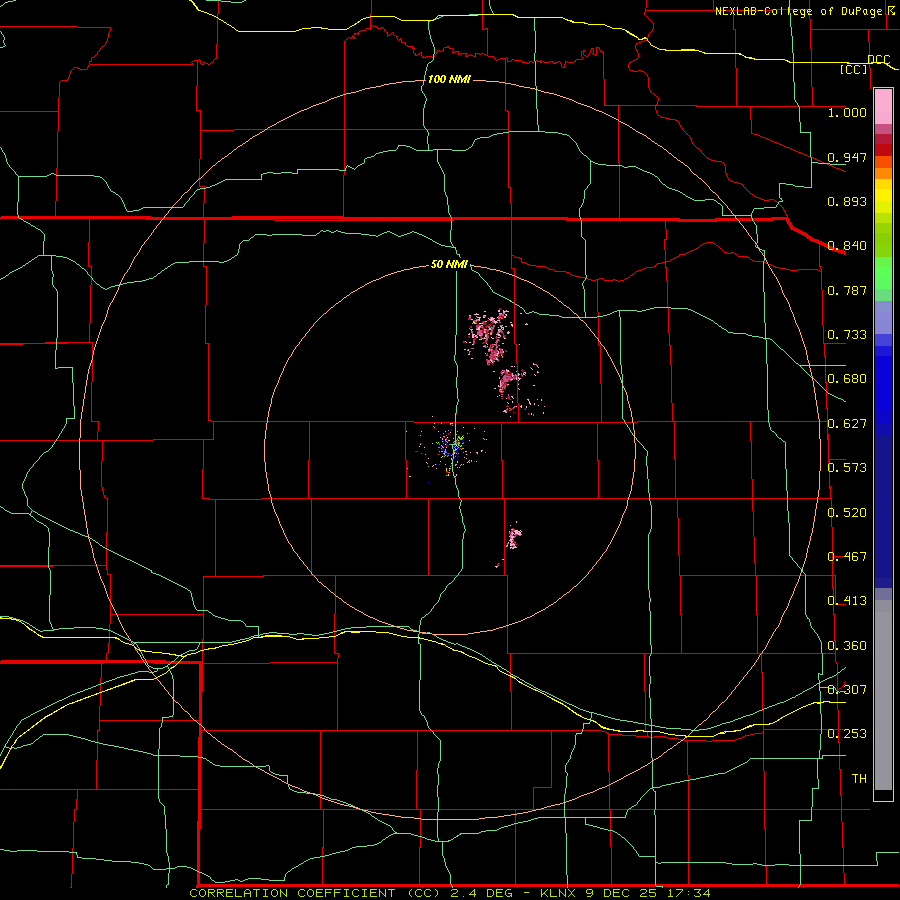Click the large pink echo cluster north of radar
This screenshot has width=900, height=900.
(490, 336)
